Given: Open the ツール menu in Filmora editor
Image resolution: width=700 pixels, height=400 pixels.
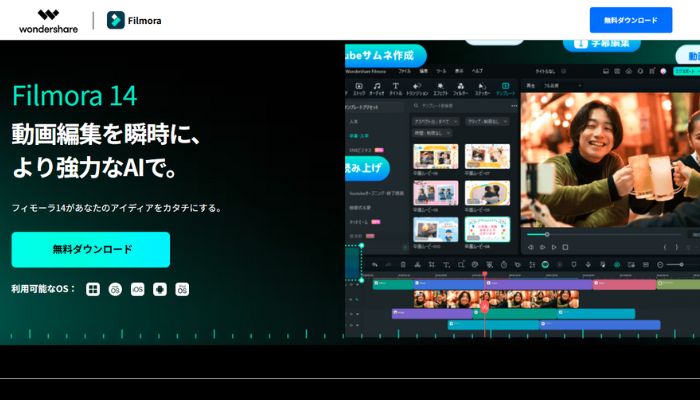Looking at the screenshot, I should pyautogui.click(x=441, y=71).
